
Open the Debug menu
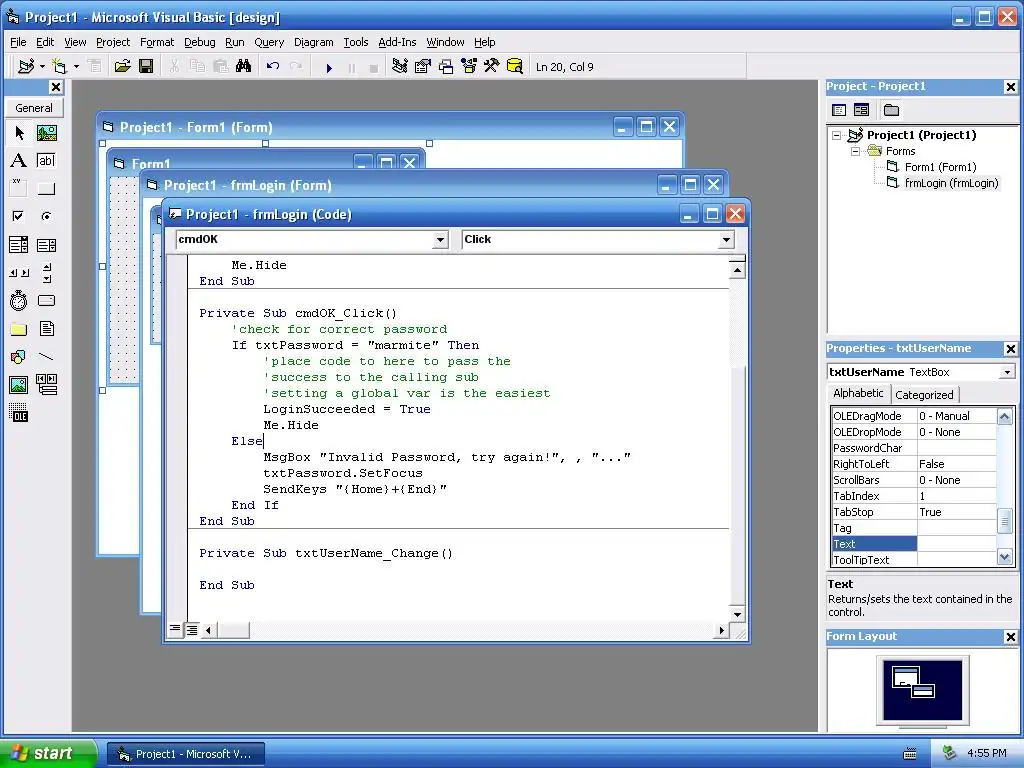point(200,42)
